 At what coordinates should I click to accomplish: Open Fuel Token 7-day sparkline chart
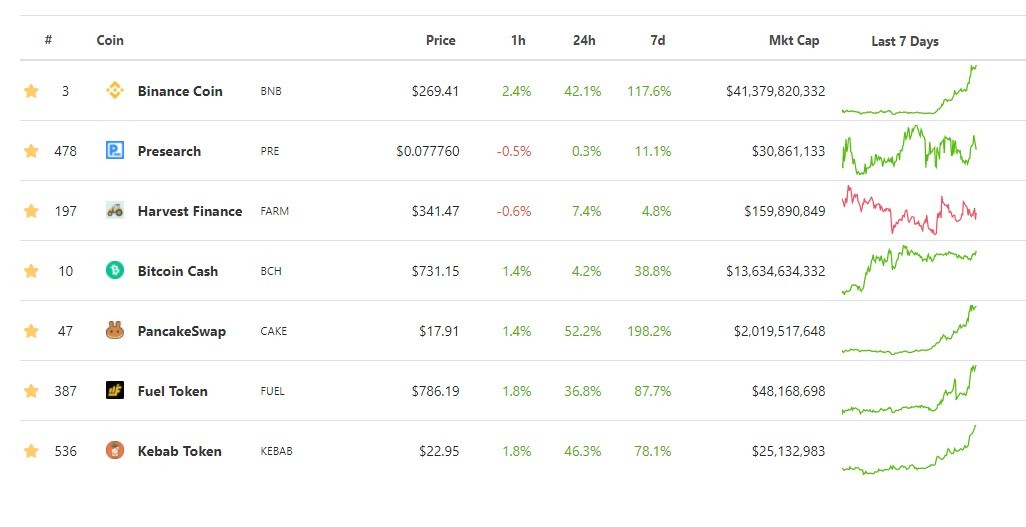coord(909,390)
